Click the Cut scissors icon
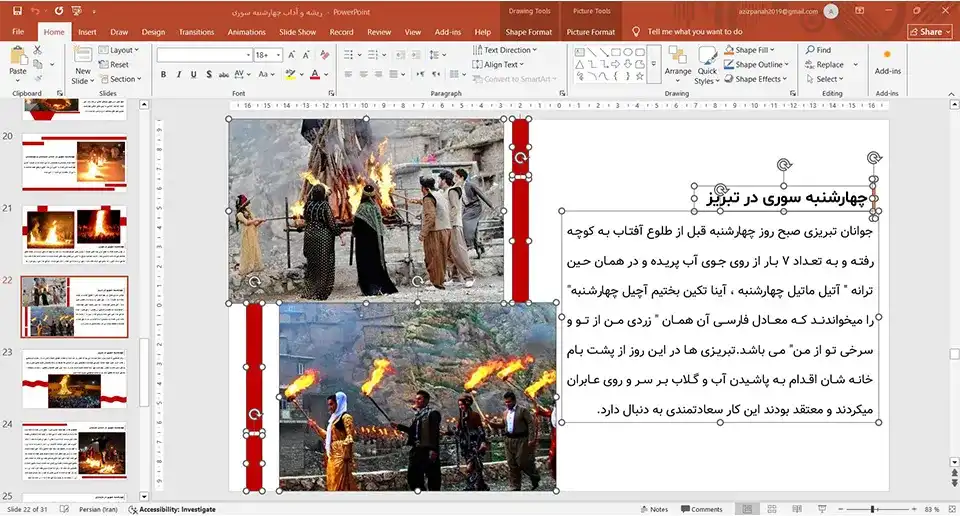Viewport: 960px width, 516px height. [38, 50]
